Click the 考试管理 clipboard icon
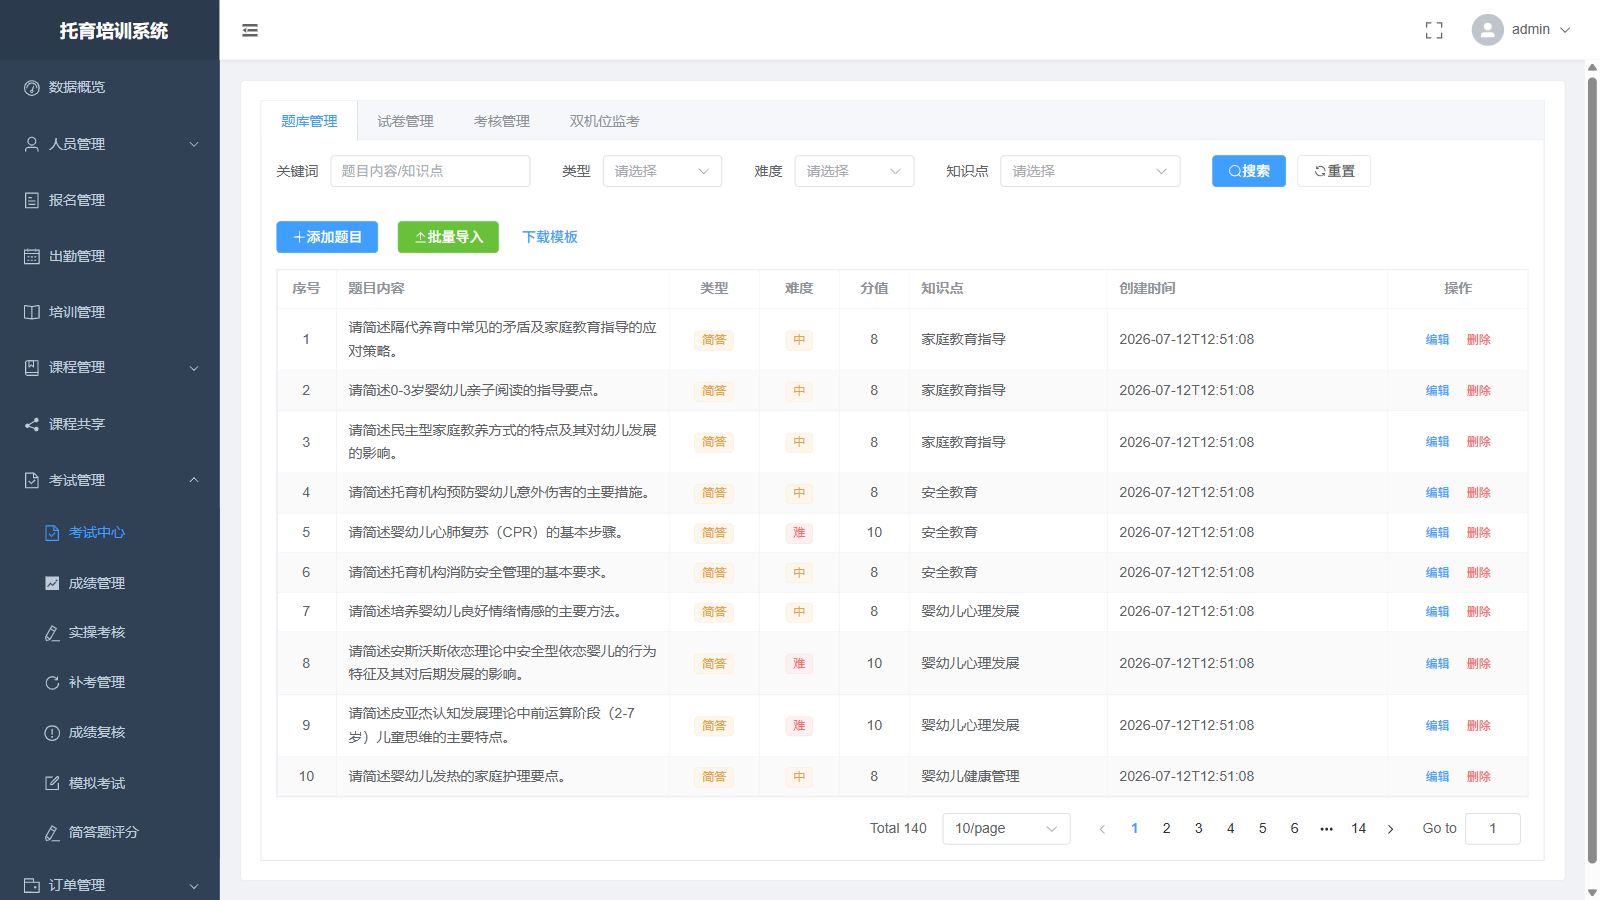Screen dimensions: 1600x900 [x=32, y=480]
